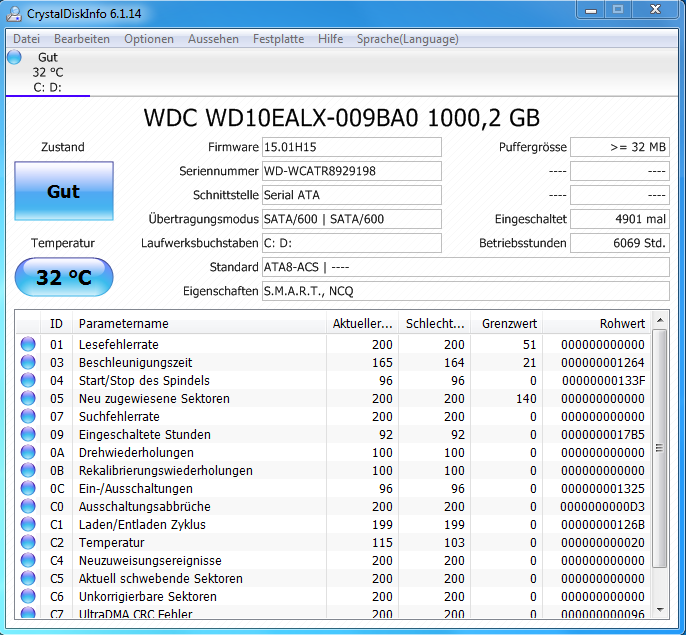Click the Schlecht... column header
This screenshot has height=635, width=686.
[x=434, y=323]
